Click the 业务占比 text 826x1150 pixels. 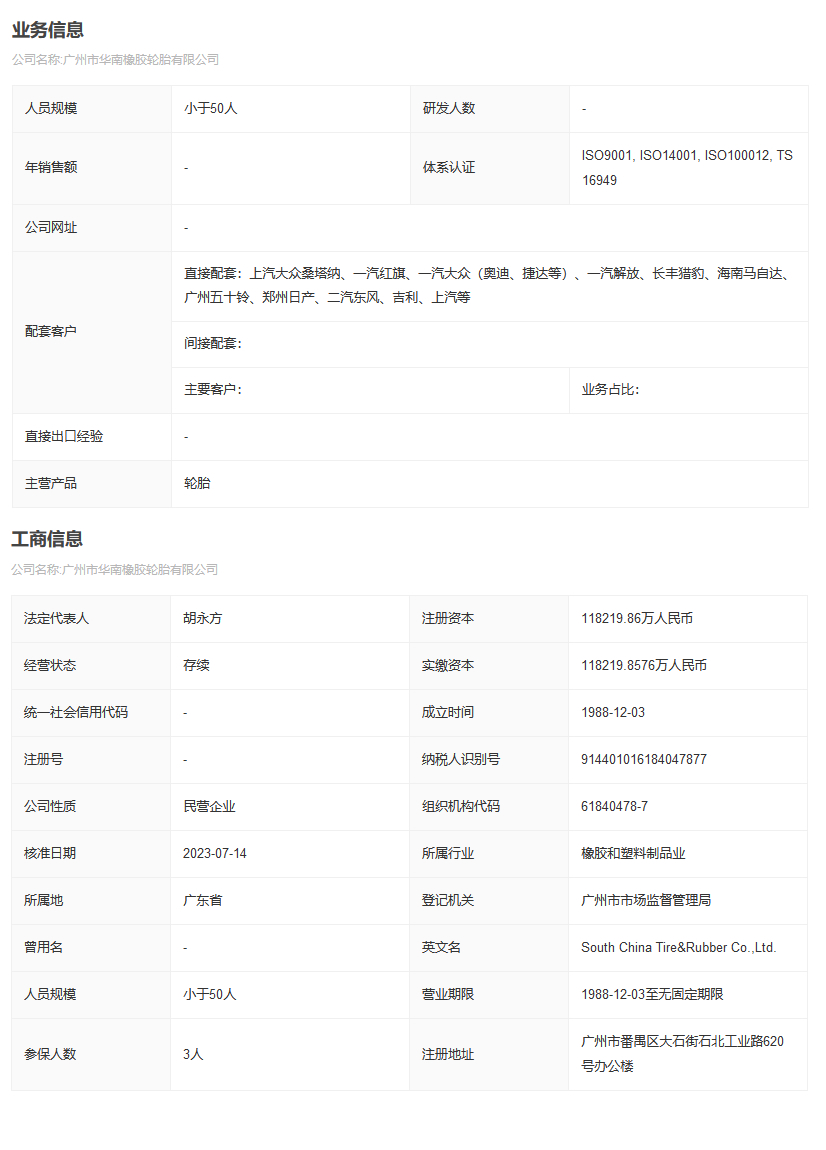point(610,389)
